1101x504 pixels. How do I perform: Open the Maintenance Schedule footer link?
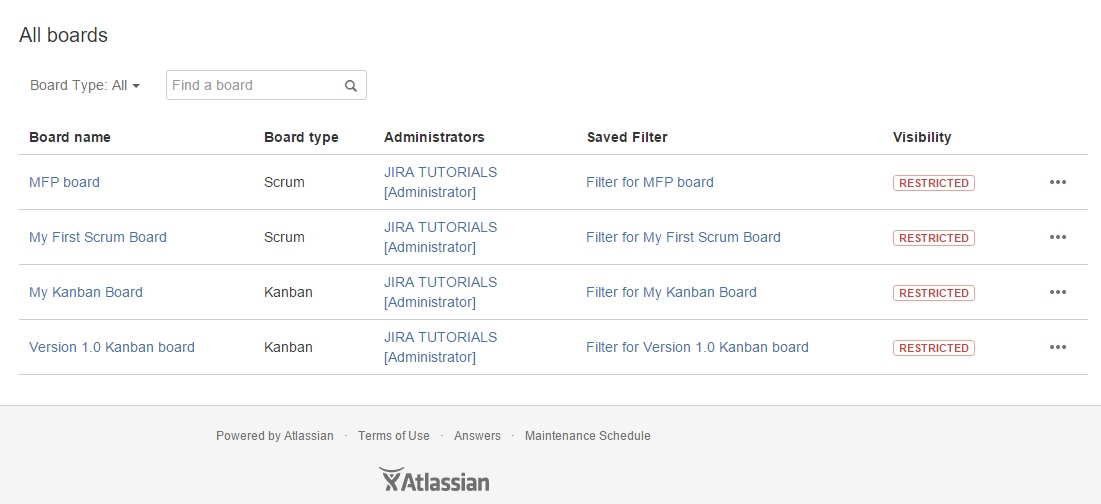tap(588, 436)
